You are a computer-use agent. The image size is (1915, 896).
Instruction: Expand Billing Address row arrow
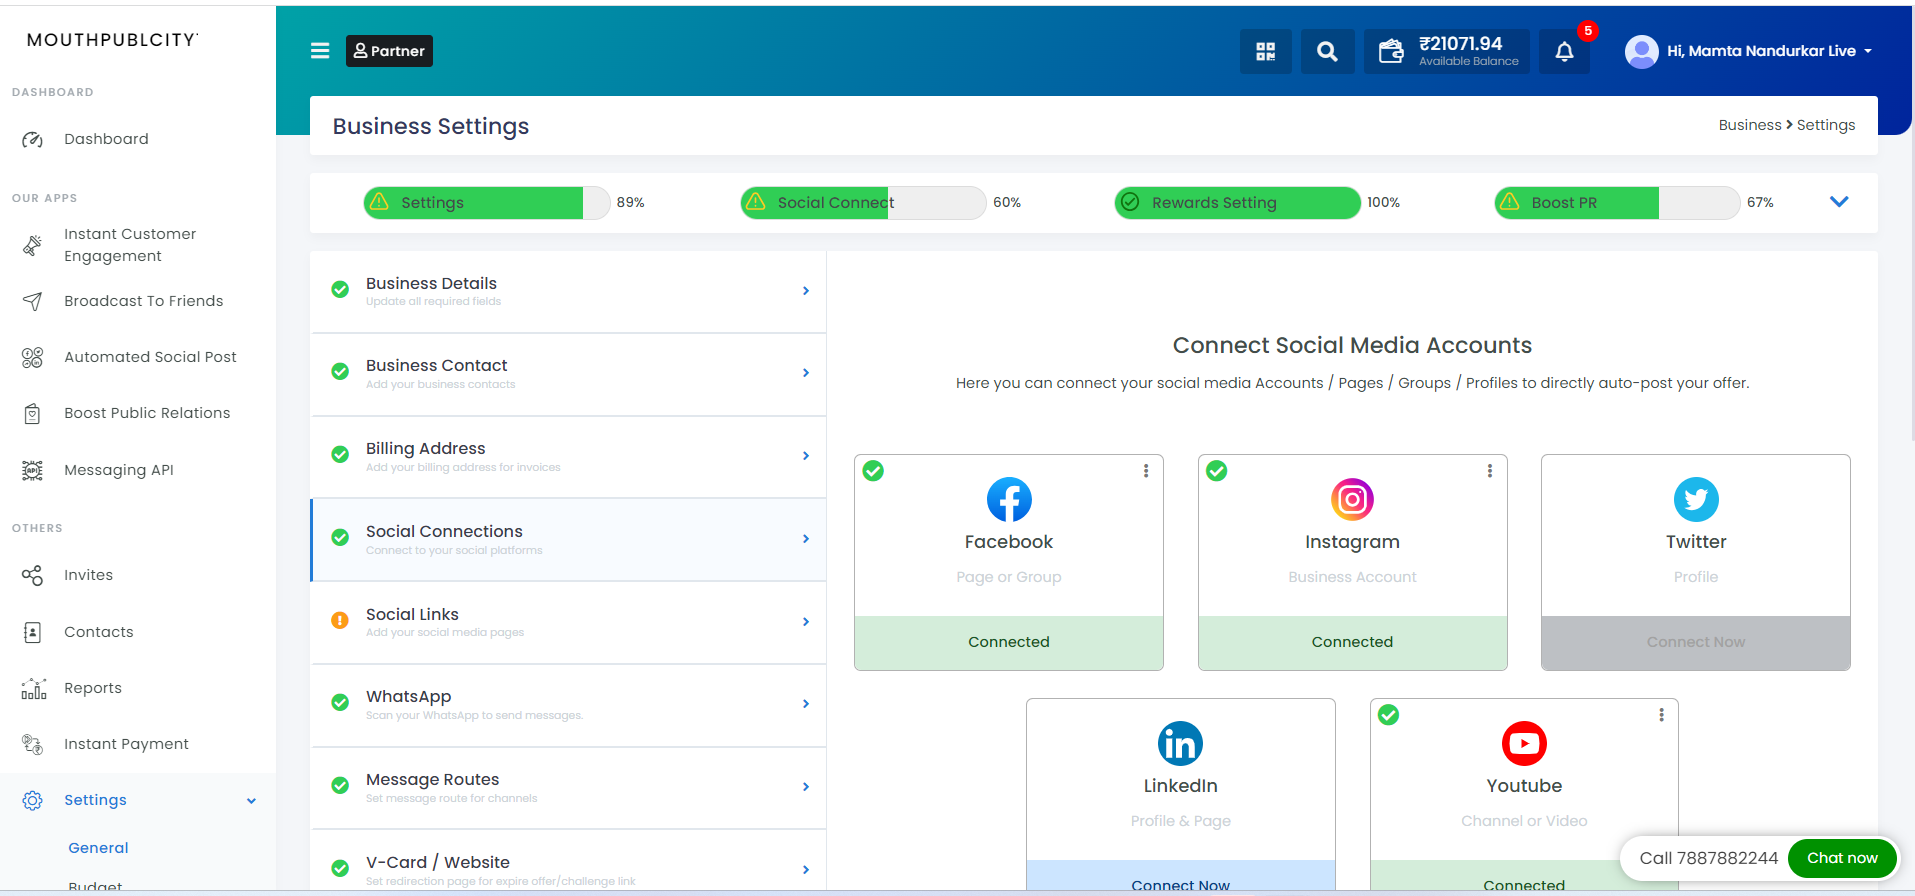[x=806, y=456]
